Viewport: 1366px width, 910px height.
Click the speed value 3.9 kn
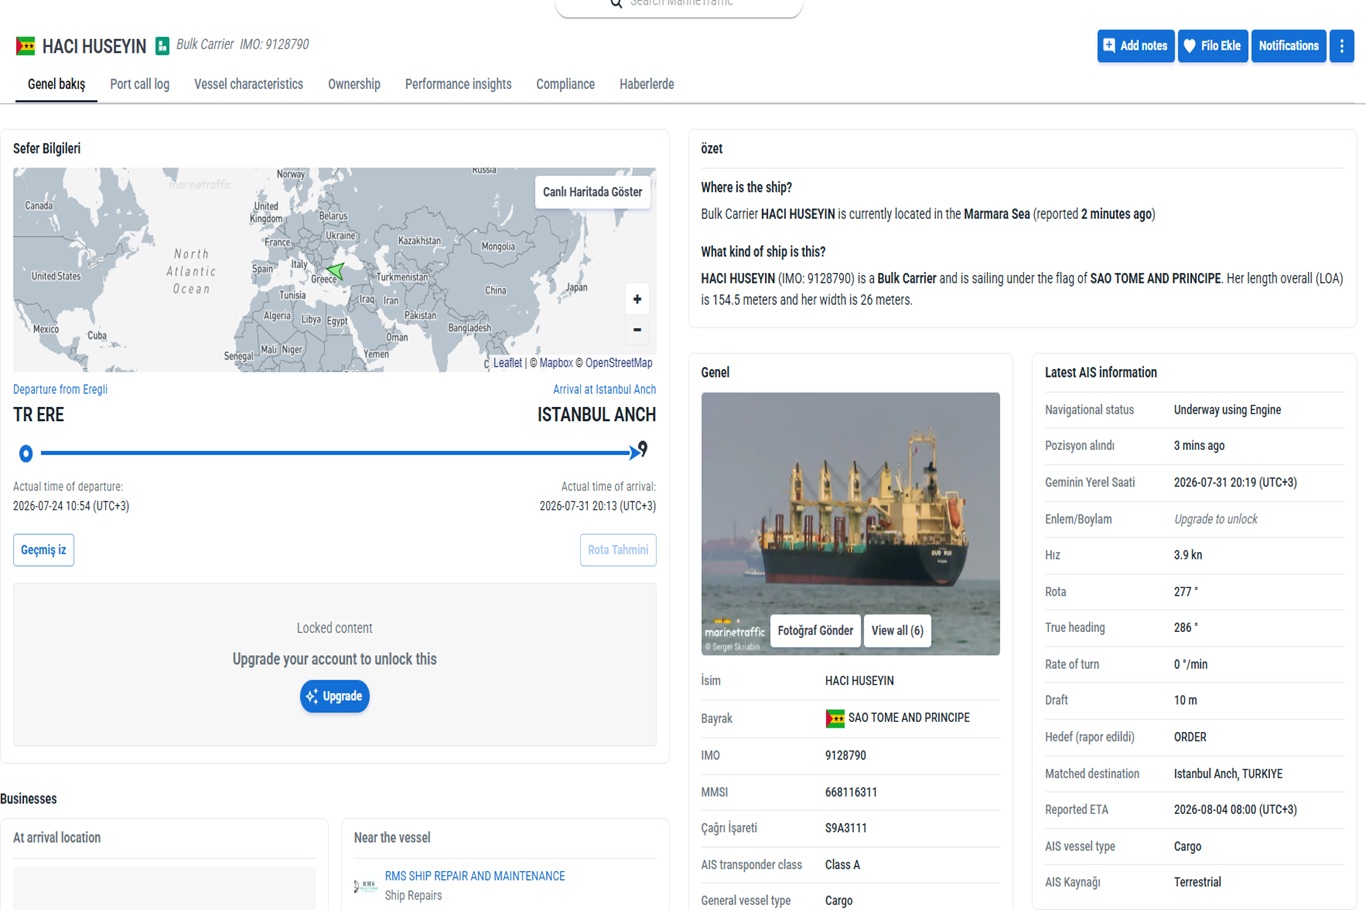[1188, 555]
